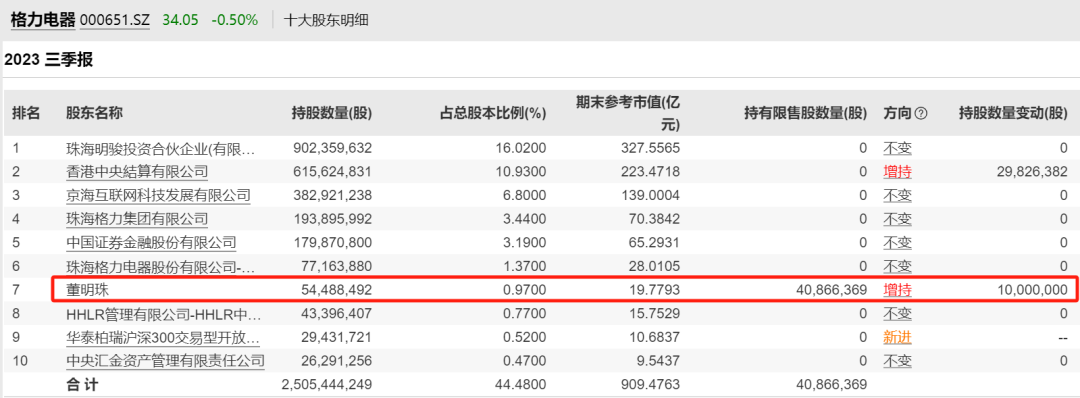Image resolution: width=1080 pixels, height=398 pixels.
Task: Open stock code 000651.SZ link
Action: coord(115,20)
